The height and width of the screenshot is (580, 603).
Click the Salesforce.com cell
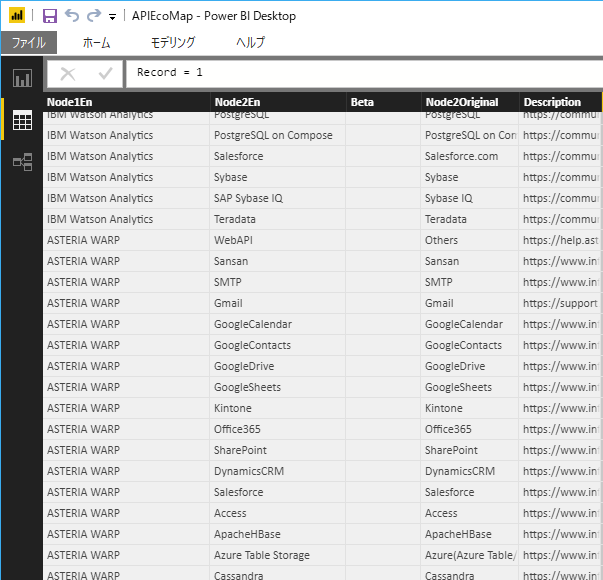[x=470, y=157]
